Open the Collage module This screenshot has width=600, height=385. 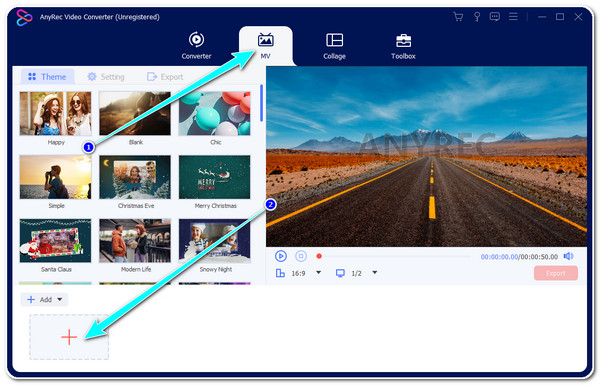(x=334, y=46)
